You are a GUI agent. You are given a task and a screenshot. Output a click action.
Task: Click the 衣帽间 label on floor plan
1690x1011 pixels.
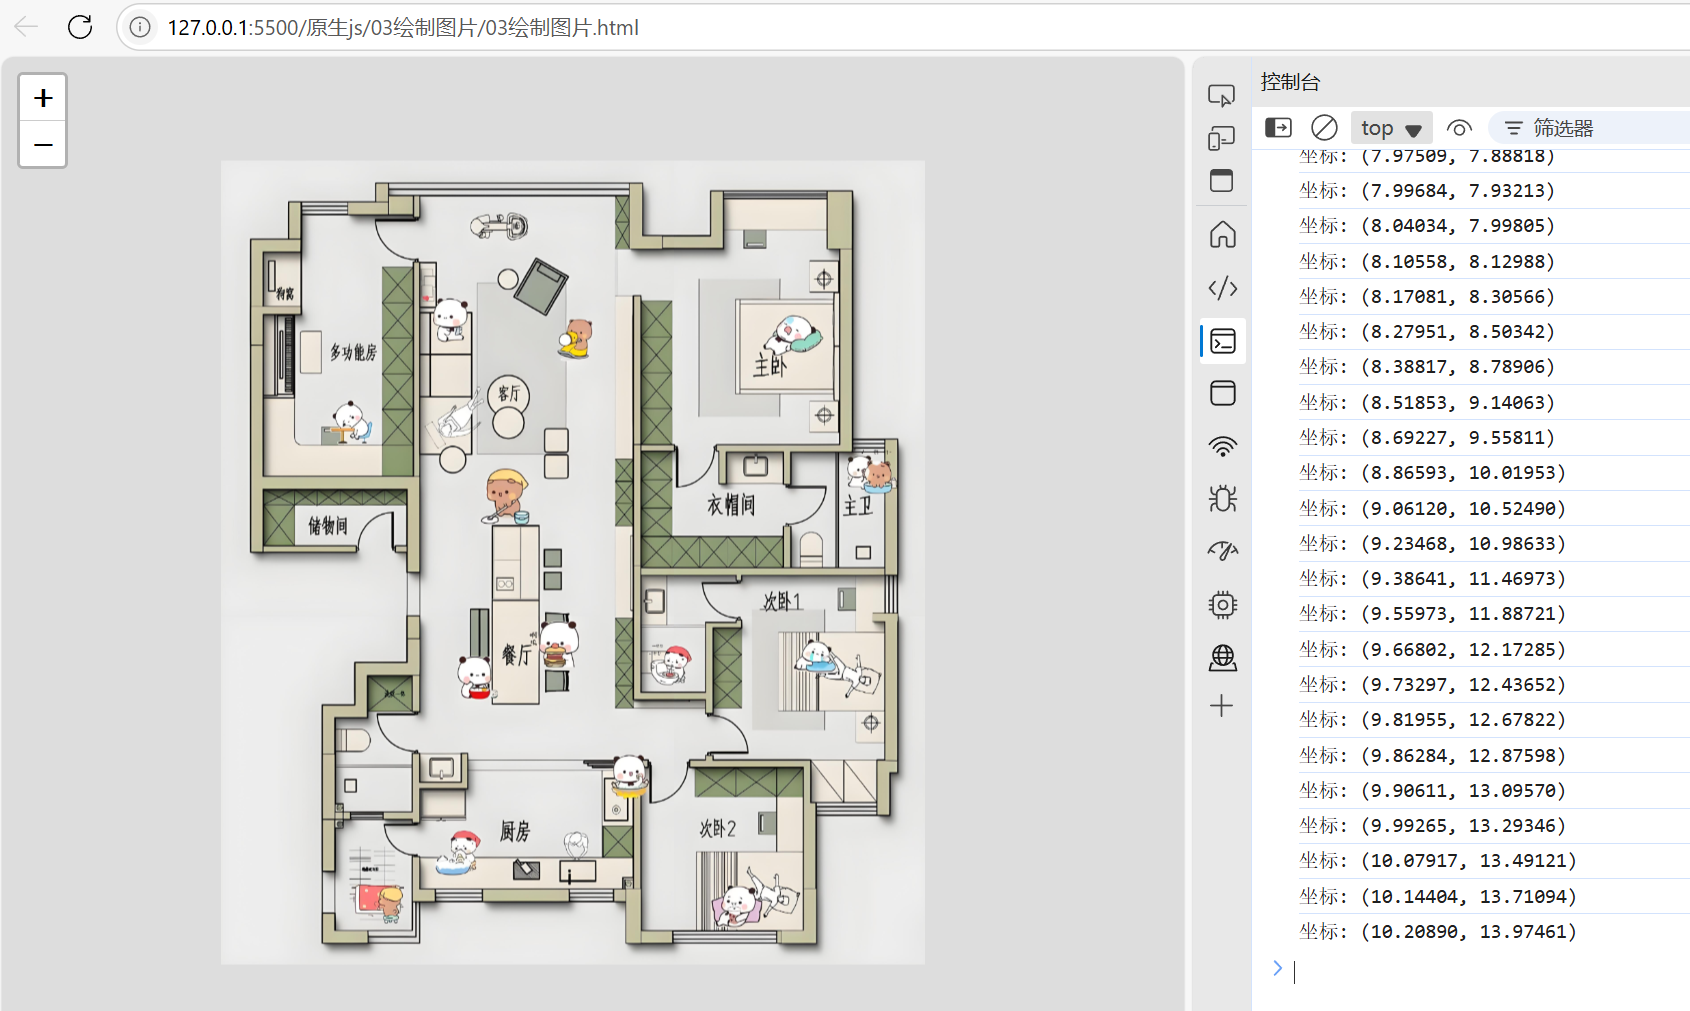tap(731, 505)
